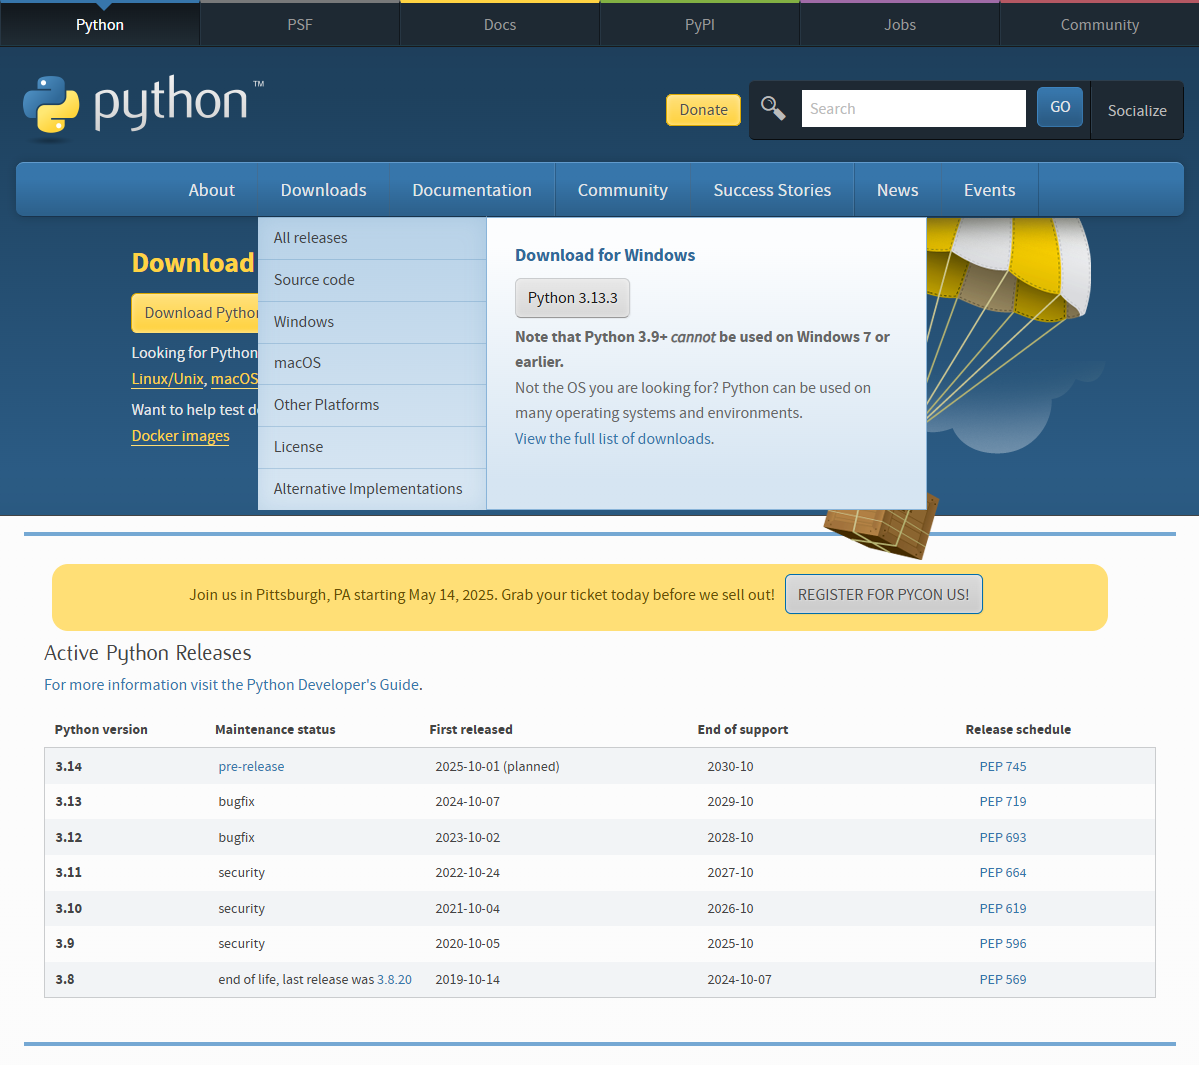The width and height of the screenshot is (1199, 1065).
Task: Open the 3.8.20 last release link
Action: (395, 979)
